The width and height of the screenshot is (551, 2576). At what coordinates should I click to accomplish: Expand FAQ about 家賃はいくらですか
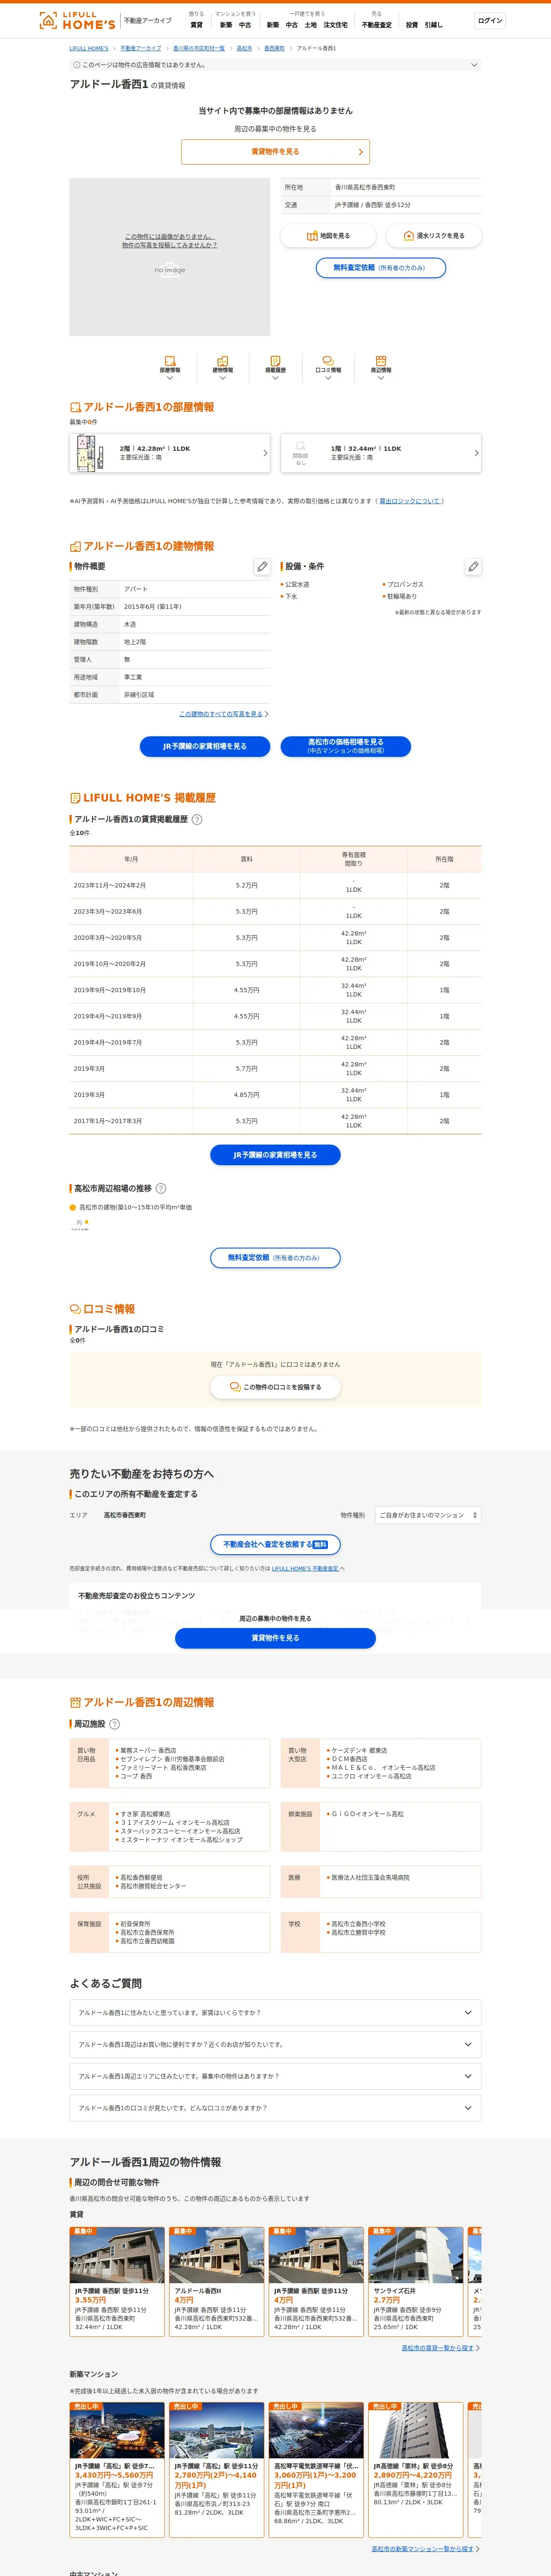coord(275,2013)
